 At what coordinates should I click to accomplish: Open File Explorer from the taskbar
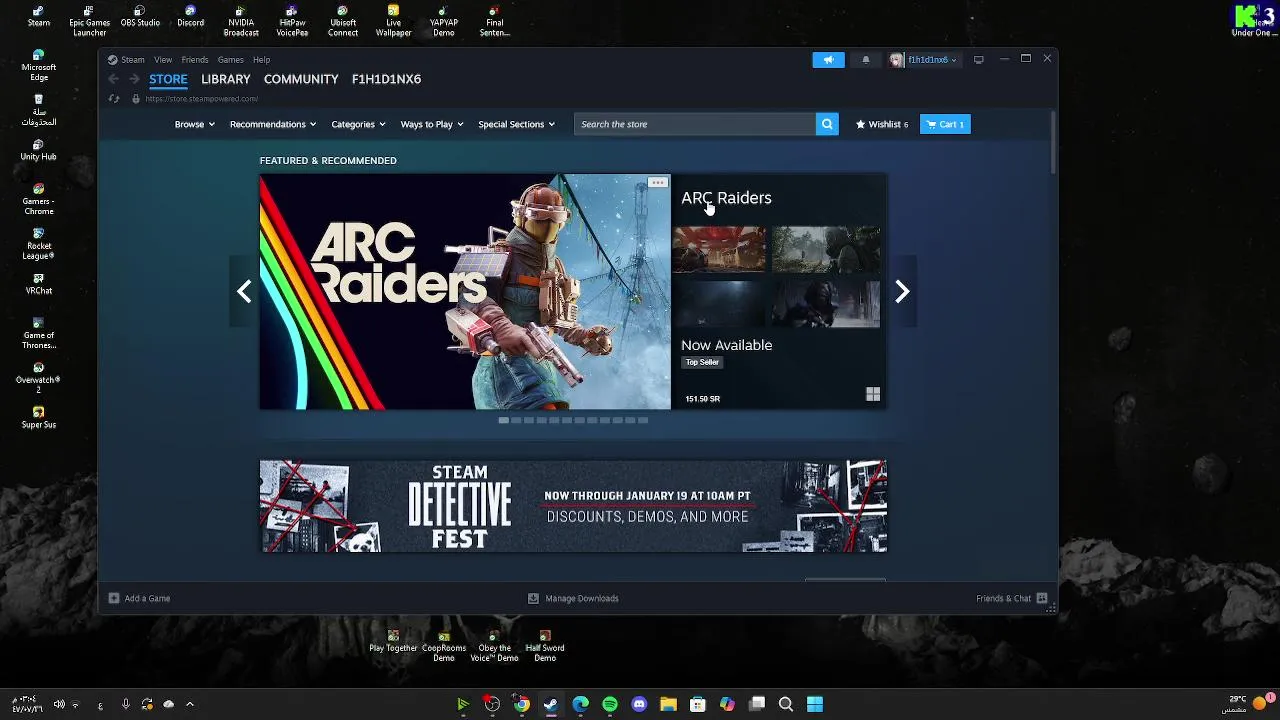coord(668,704)
